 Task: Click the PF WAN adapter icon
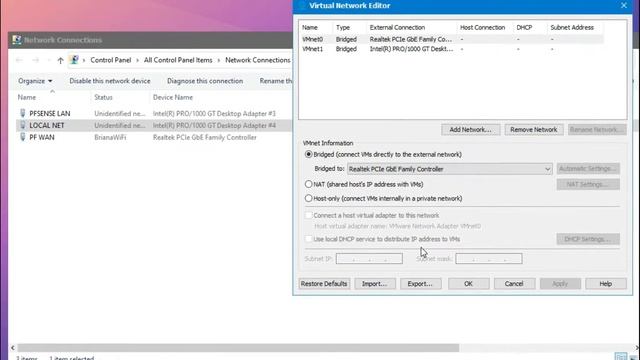[x=22, y=137]
